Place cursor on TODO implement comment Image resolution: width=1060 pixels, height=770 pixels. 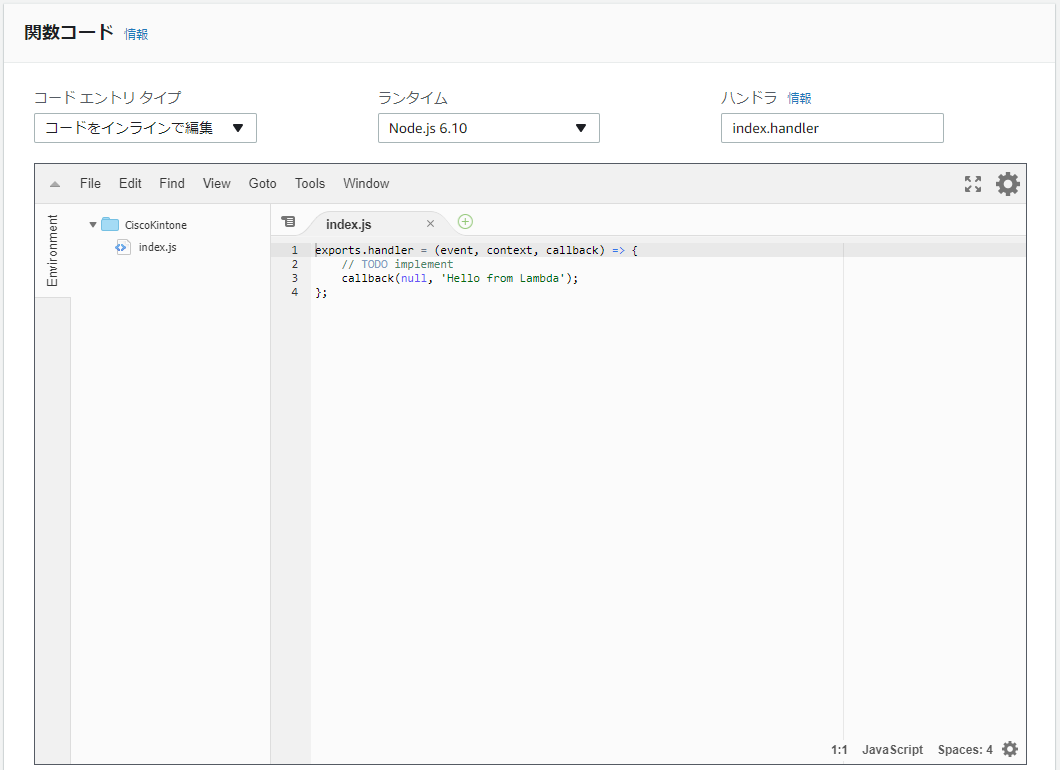pyautogui.click(x=397, y=264)
